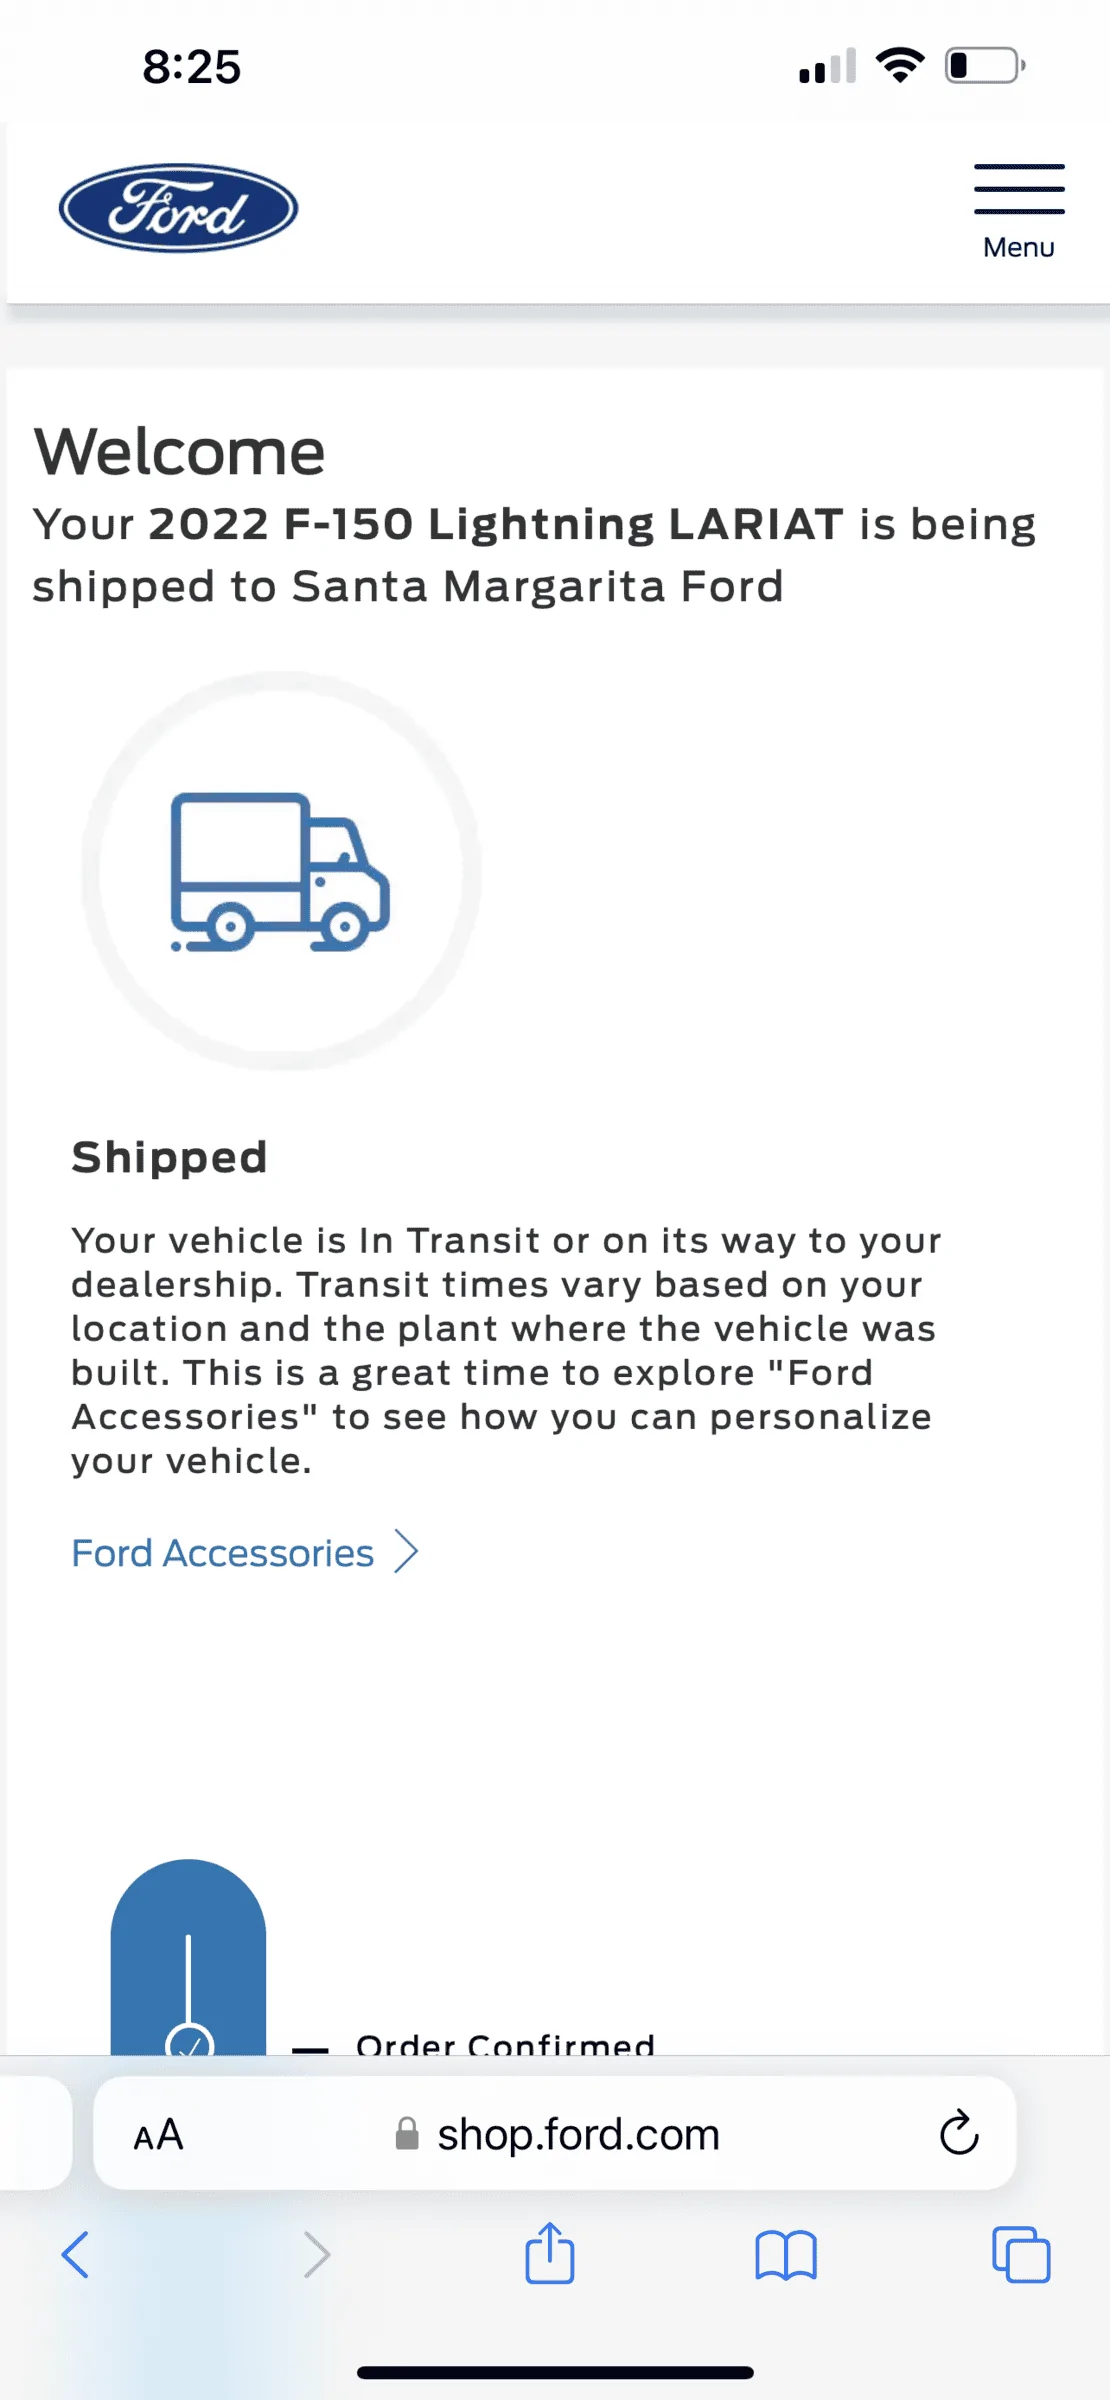Select the Order Confirmed step label
Screen dimensions: 1110x2400
coord(505,2044)
